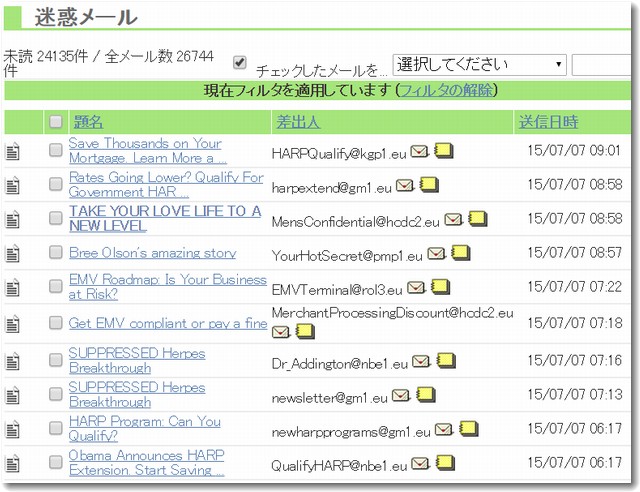The width and height of the screenshot is (640, 492).
Task: Click envelope icon next to EMVTerminal@rol3.eu
Action: pyautogui.click(x=416, y=287)
